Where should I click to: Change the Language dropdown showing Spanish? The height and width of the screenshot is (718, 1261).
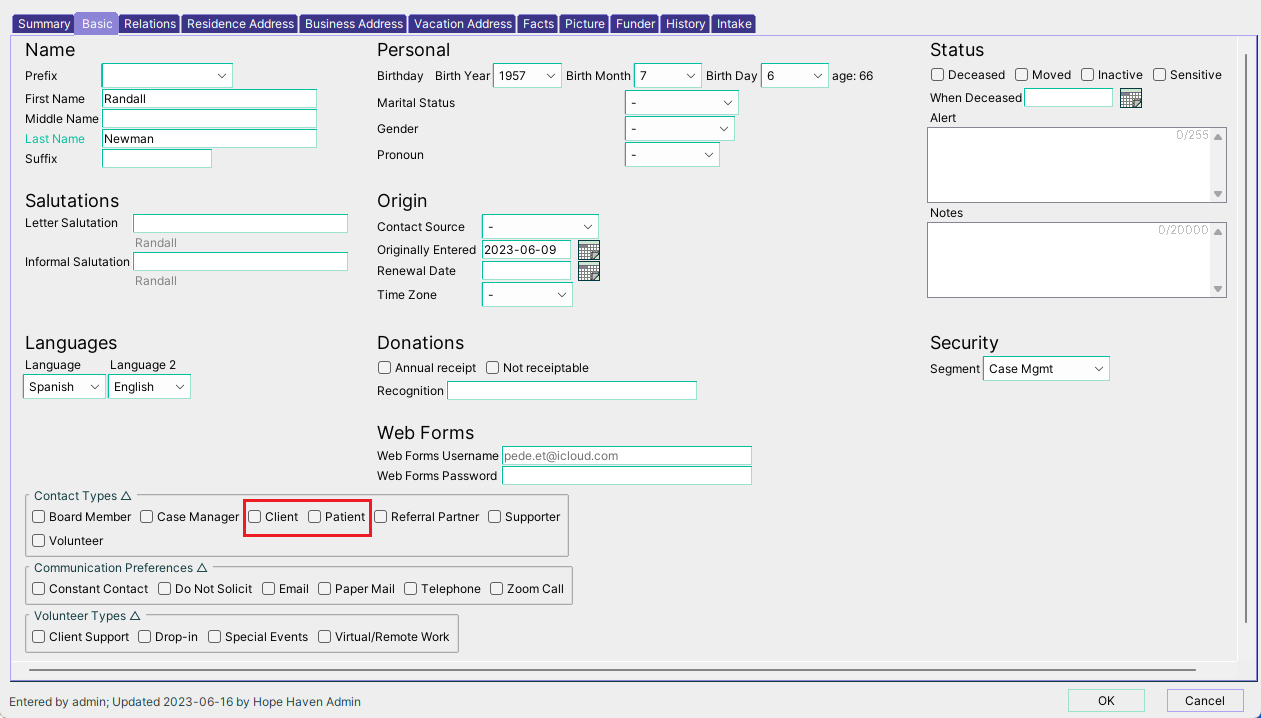point(64,387)
